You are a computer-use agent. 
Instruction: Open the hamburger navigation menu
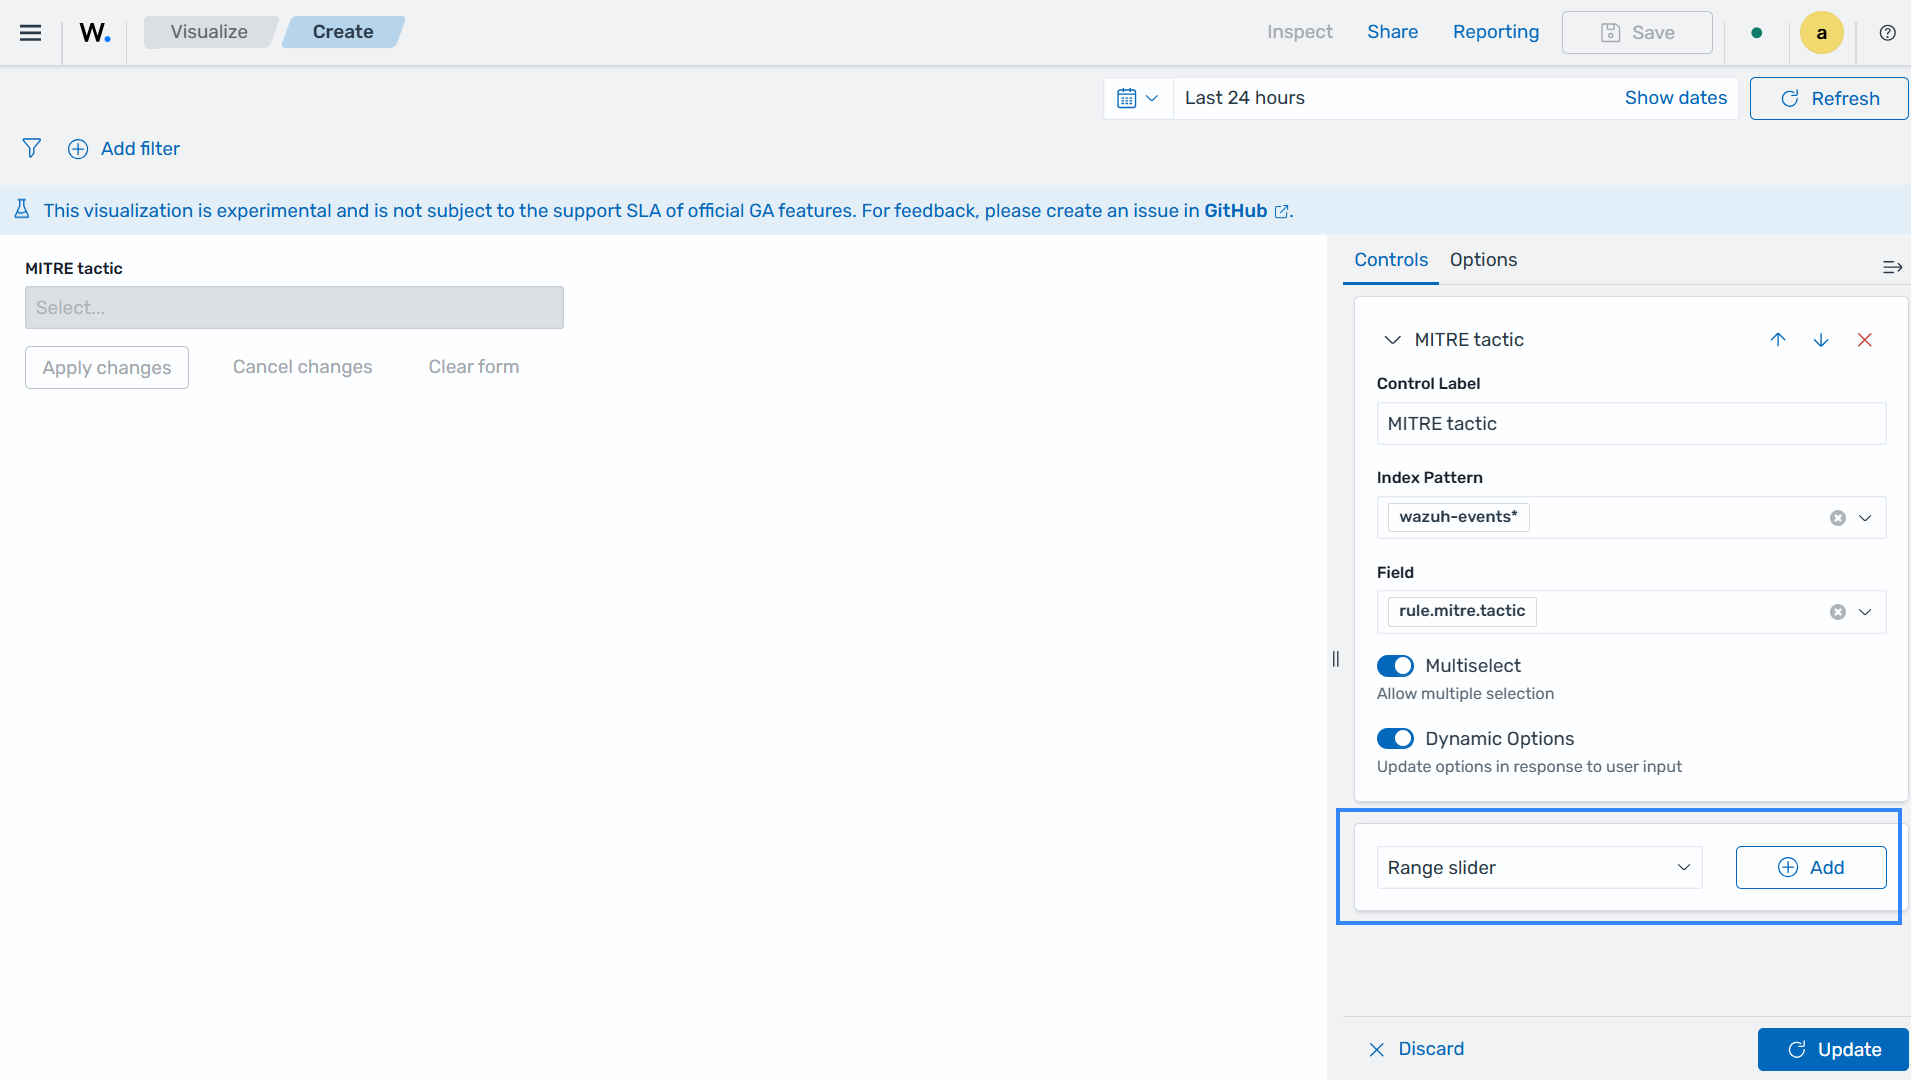31,32
